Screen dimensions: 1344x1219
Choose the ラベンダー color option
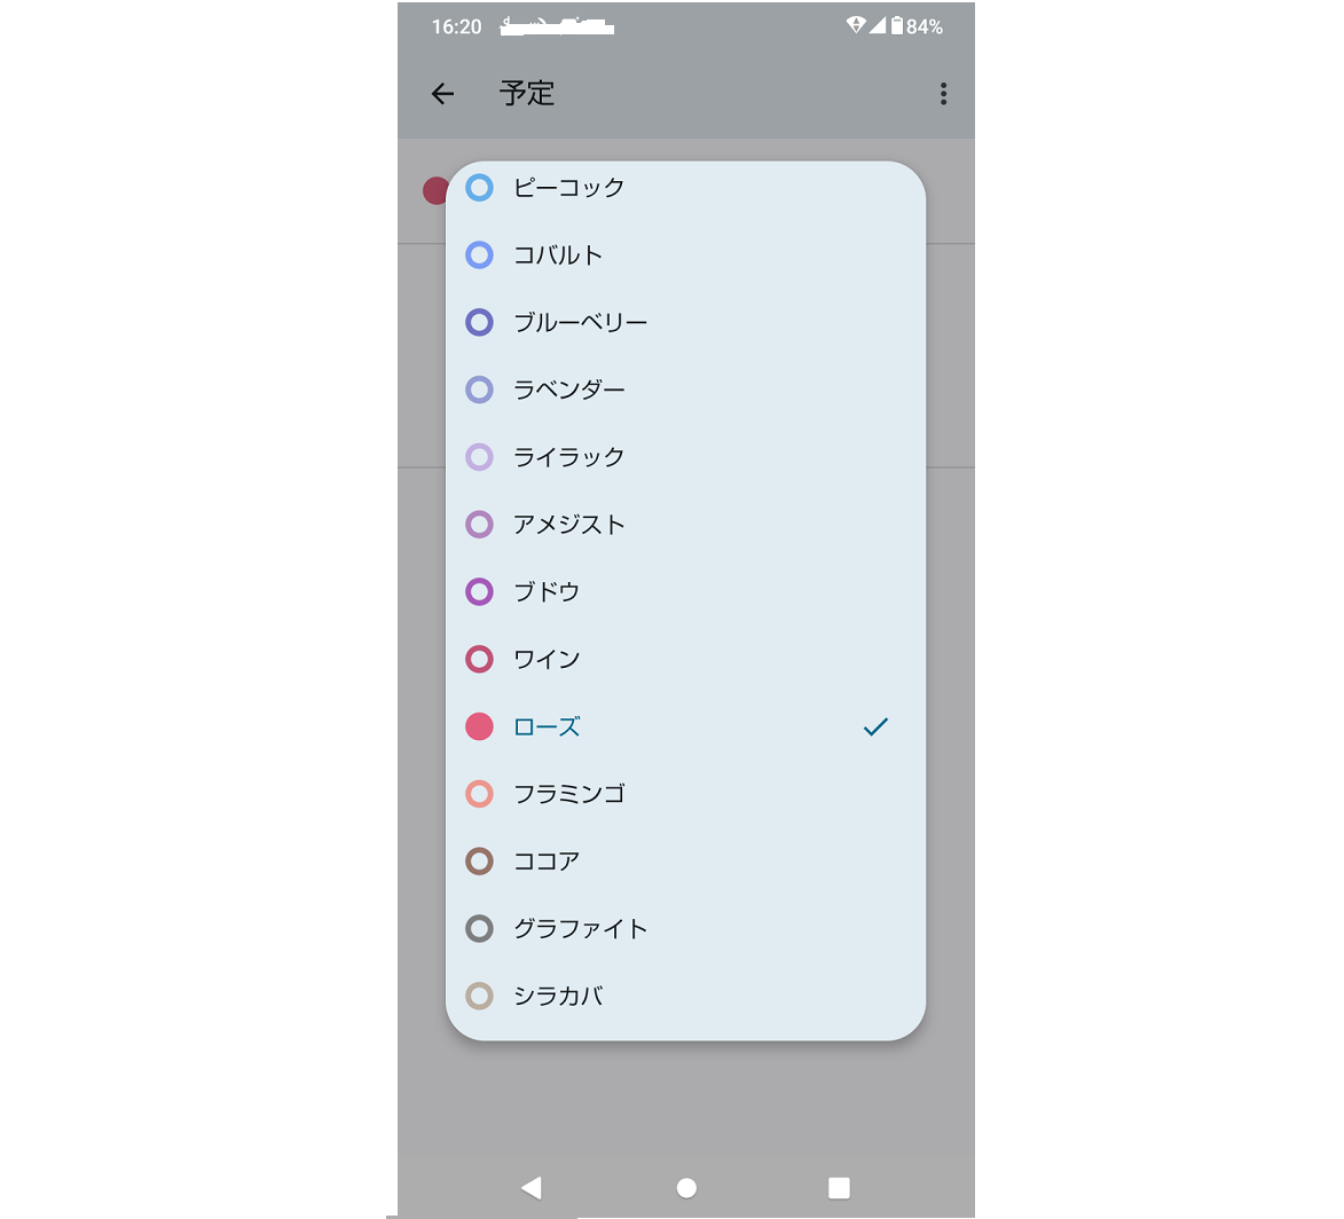[x=685, y=389]
